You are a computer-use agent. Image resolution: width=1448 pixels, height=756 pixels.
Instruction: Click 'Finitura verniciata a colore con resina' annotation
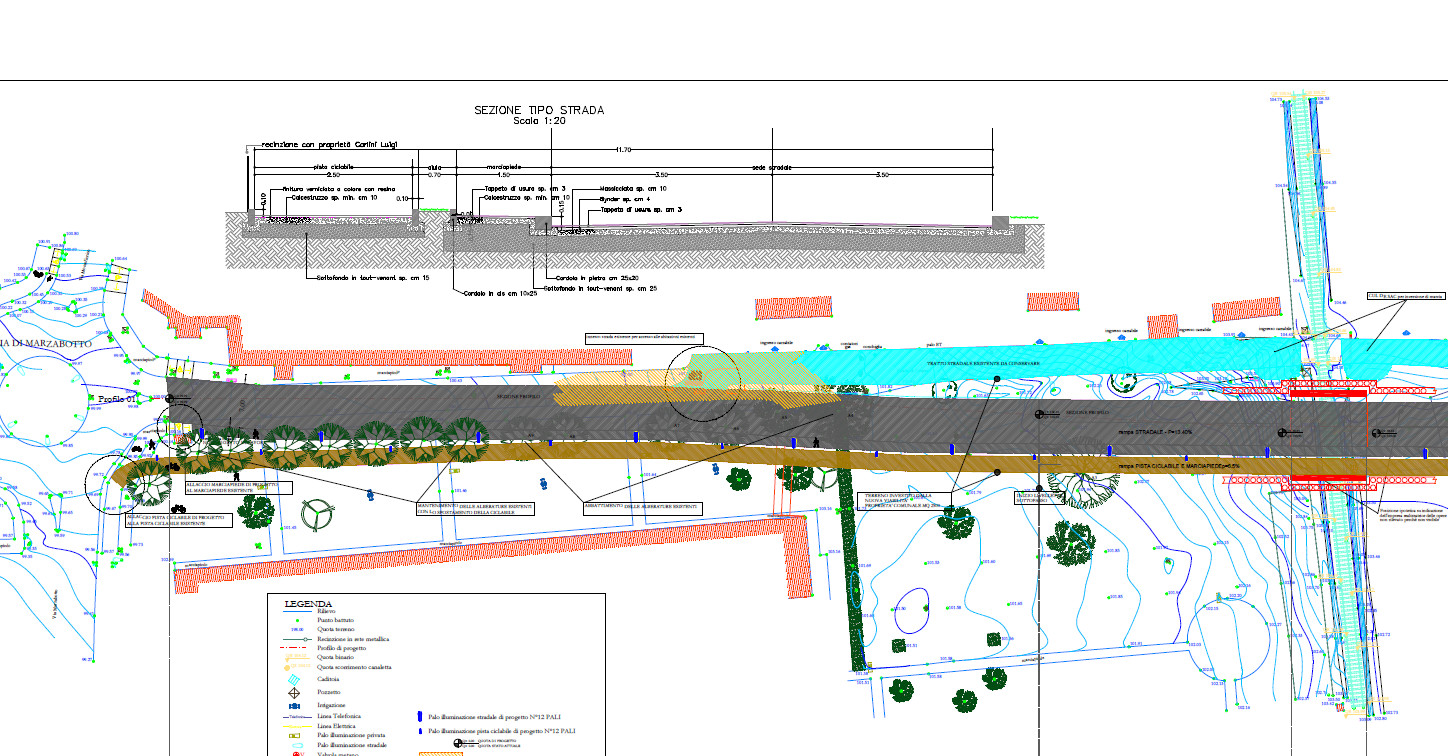pos(339,188)
